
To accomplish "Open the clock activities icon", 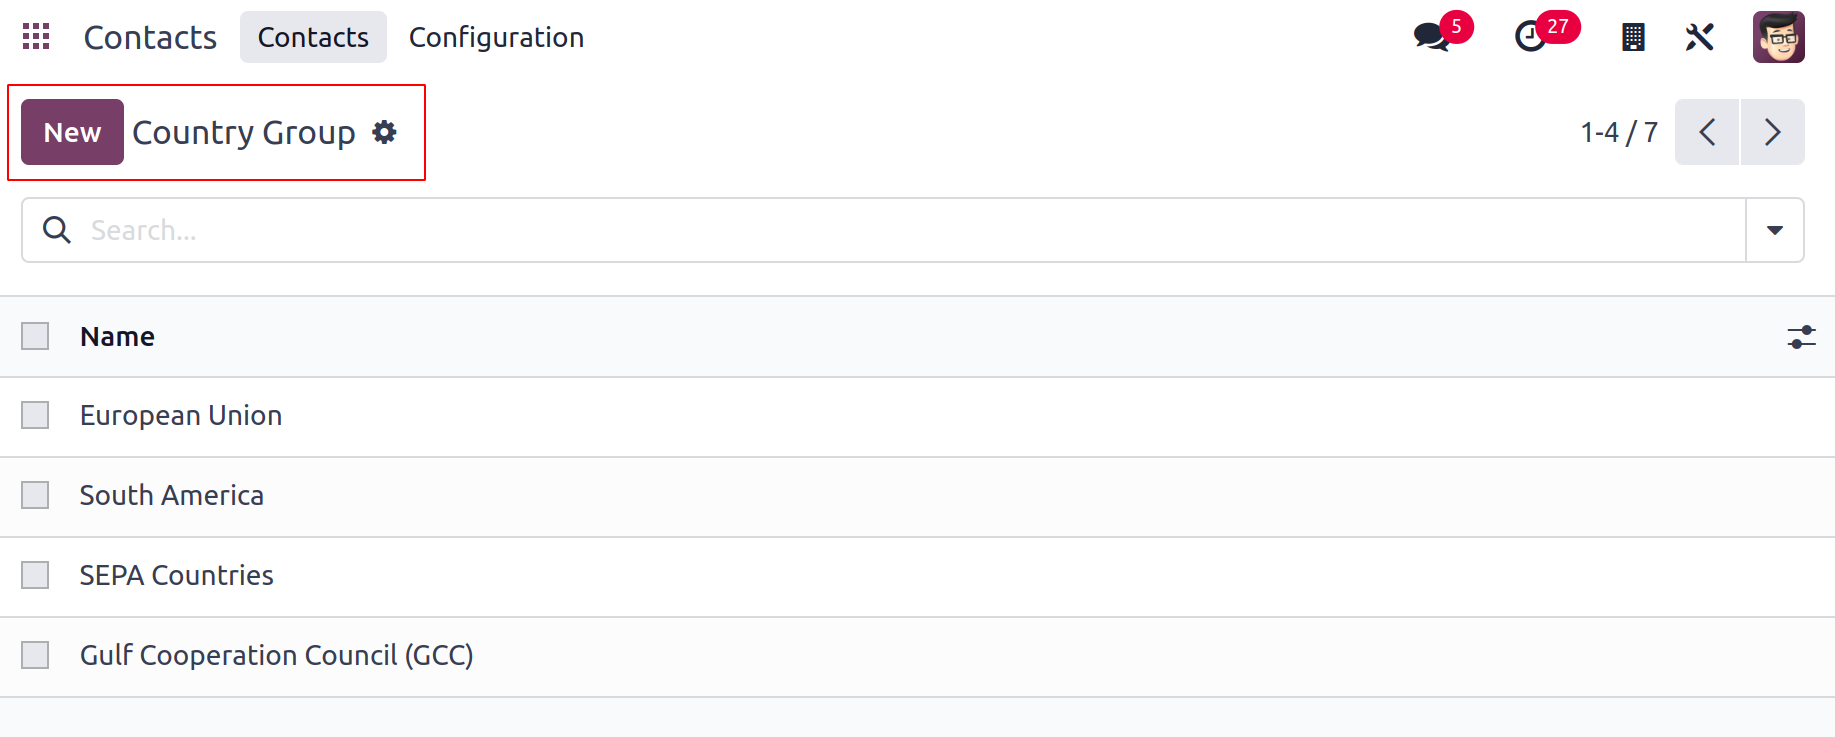I will pos(1530,37).
